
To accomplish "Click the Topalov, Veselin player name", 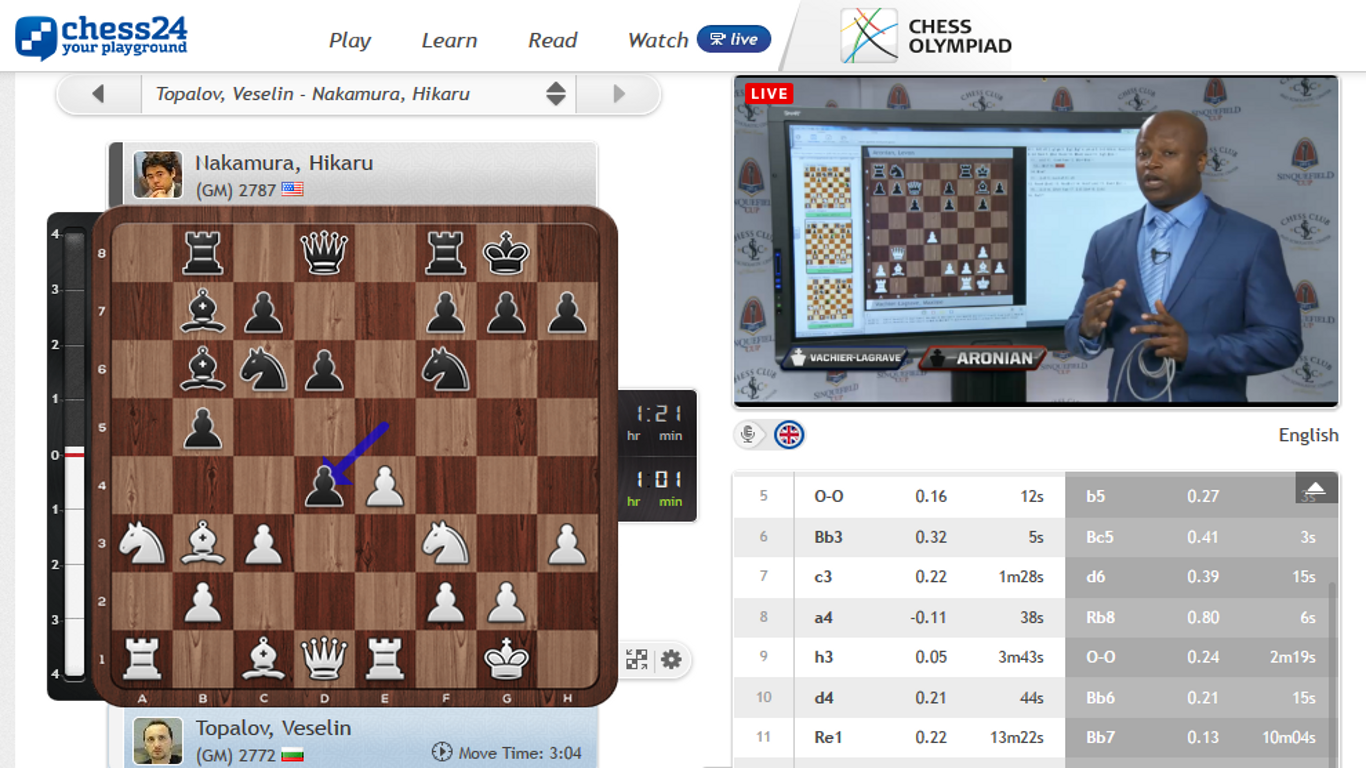I will 273,728.
